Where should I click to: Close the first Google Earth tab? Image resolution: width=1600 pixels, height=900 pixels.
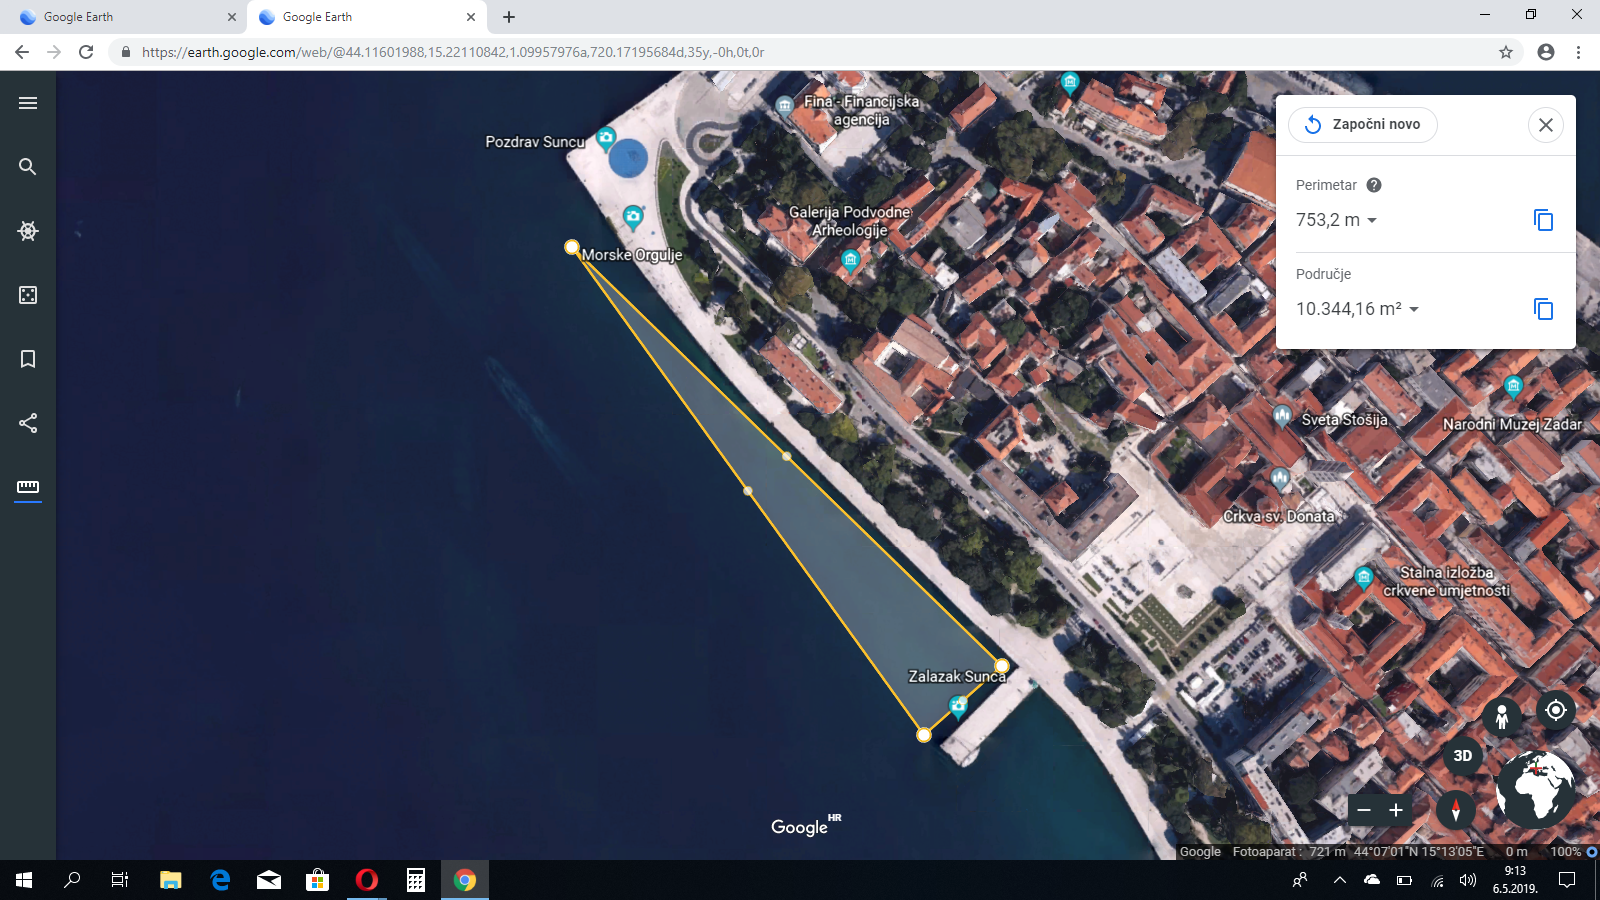coord(231,17)
